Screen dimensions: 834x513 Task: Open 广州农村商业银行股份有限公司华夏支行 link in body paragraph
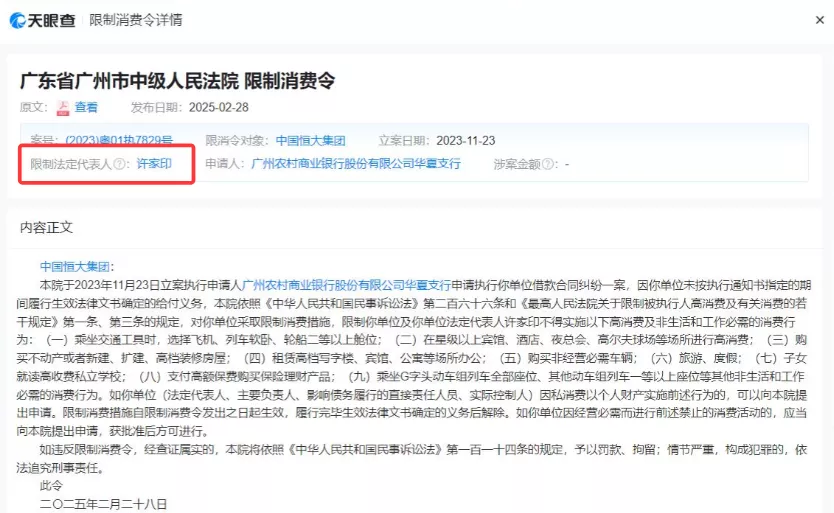(346, 285)
